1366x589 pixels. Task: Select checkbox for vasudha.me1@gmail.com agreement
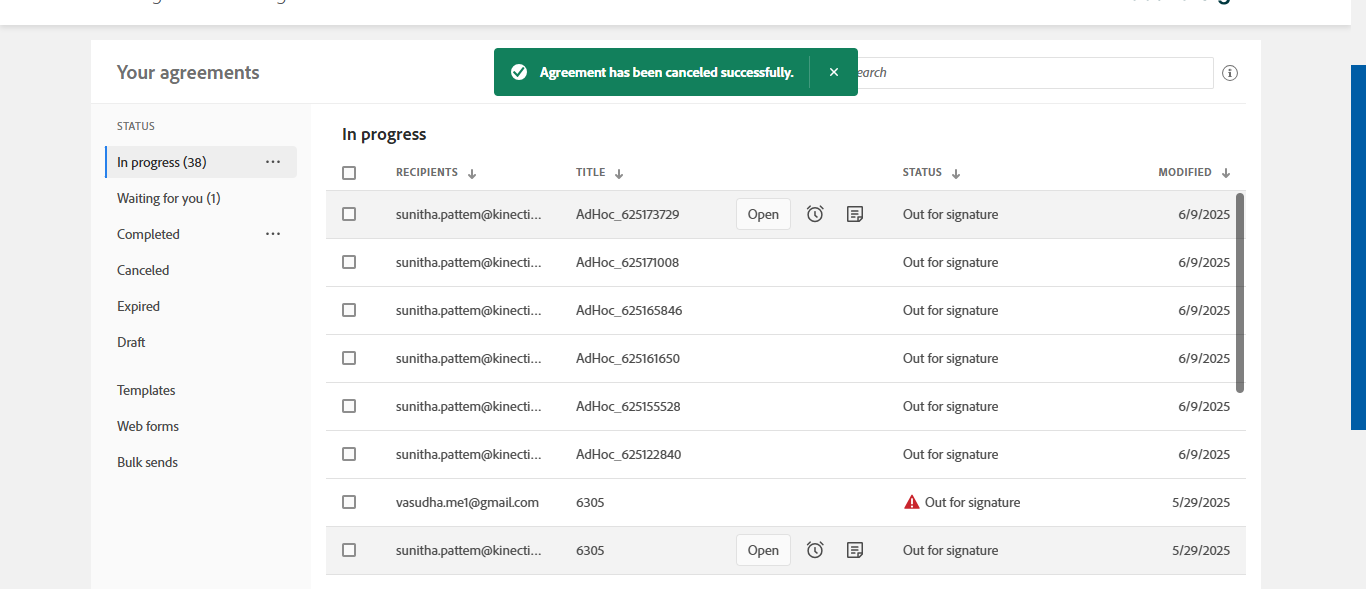tap(349, 502)
